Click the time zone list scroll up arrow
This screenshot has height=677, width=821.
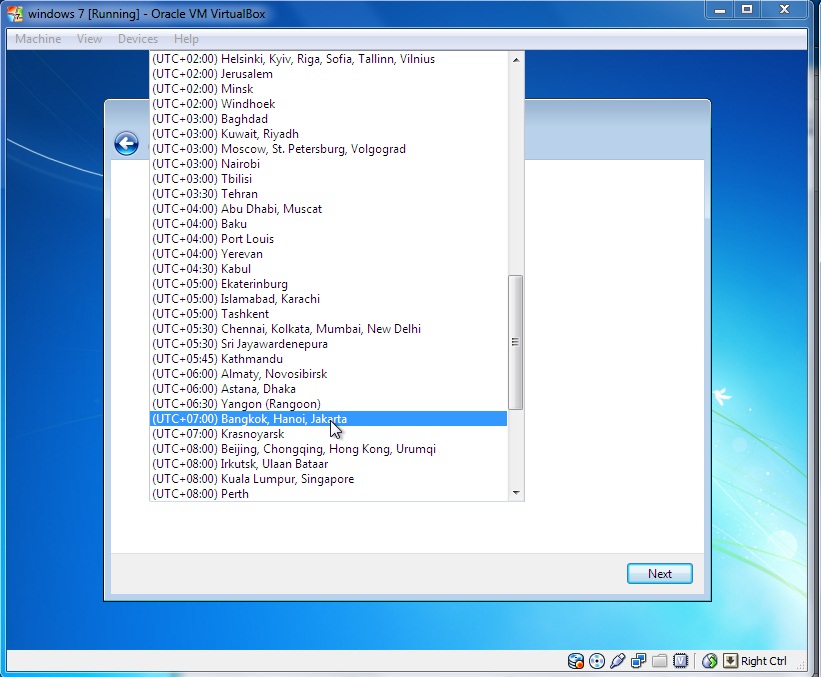click(516, 60)
